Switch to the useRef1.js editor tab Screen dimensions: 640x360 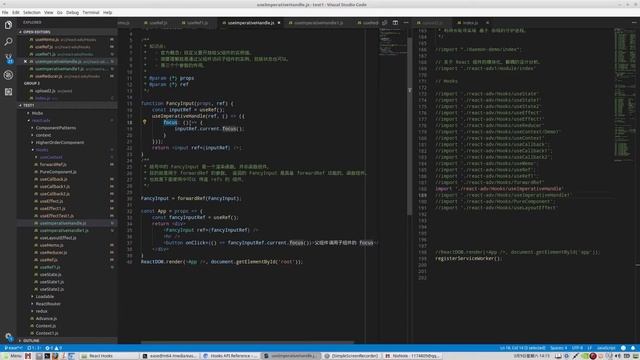tap(197, 23)
